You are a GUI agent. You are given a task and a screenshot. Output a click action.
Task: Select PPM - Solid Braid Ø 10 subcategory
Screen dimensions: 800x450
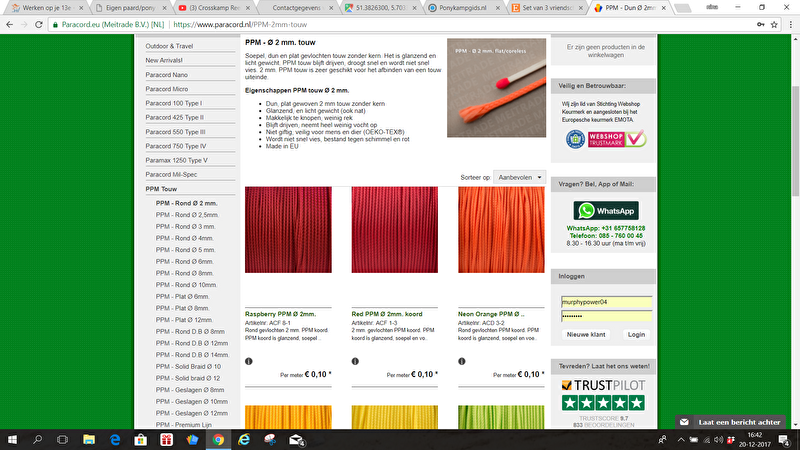click(188, 366)
